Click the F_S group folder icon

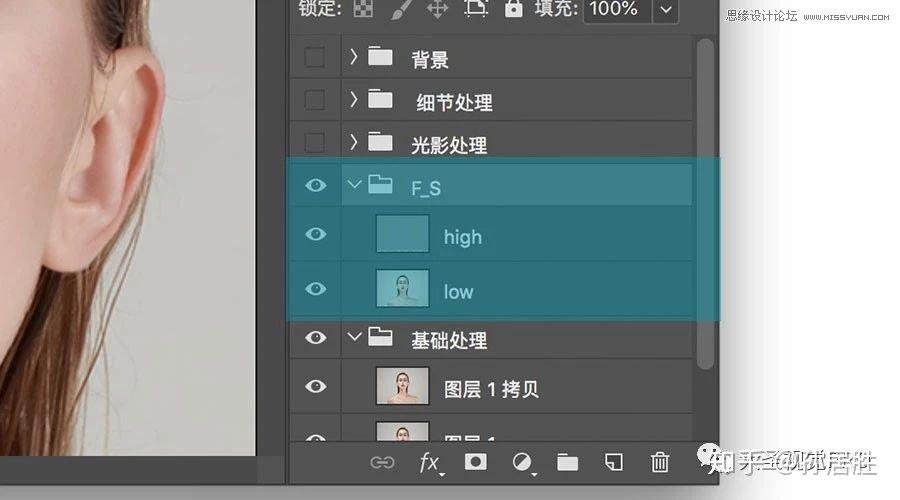point(380,184)
